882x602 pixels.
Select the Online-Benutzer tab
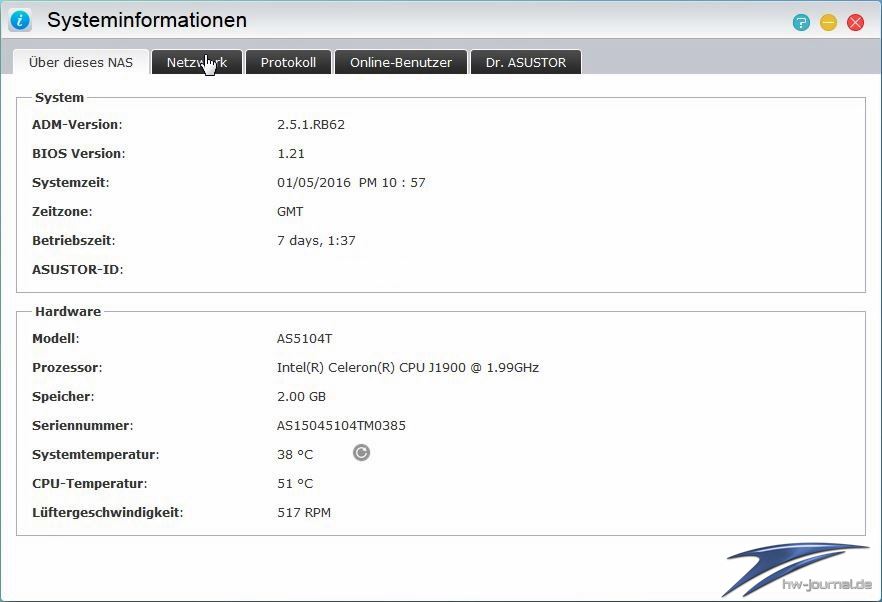pyautogui.click(x=400, y=62)
